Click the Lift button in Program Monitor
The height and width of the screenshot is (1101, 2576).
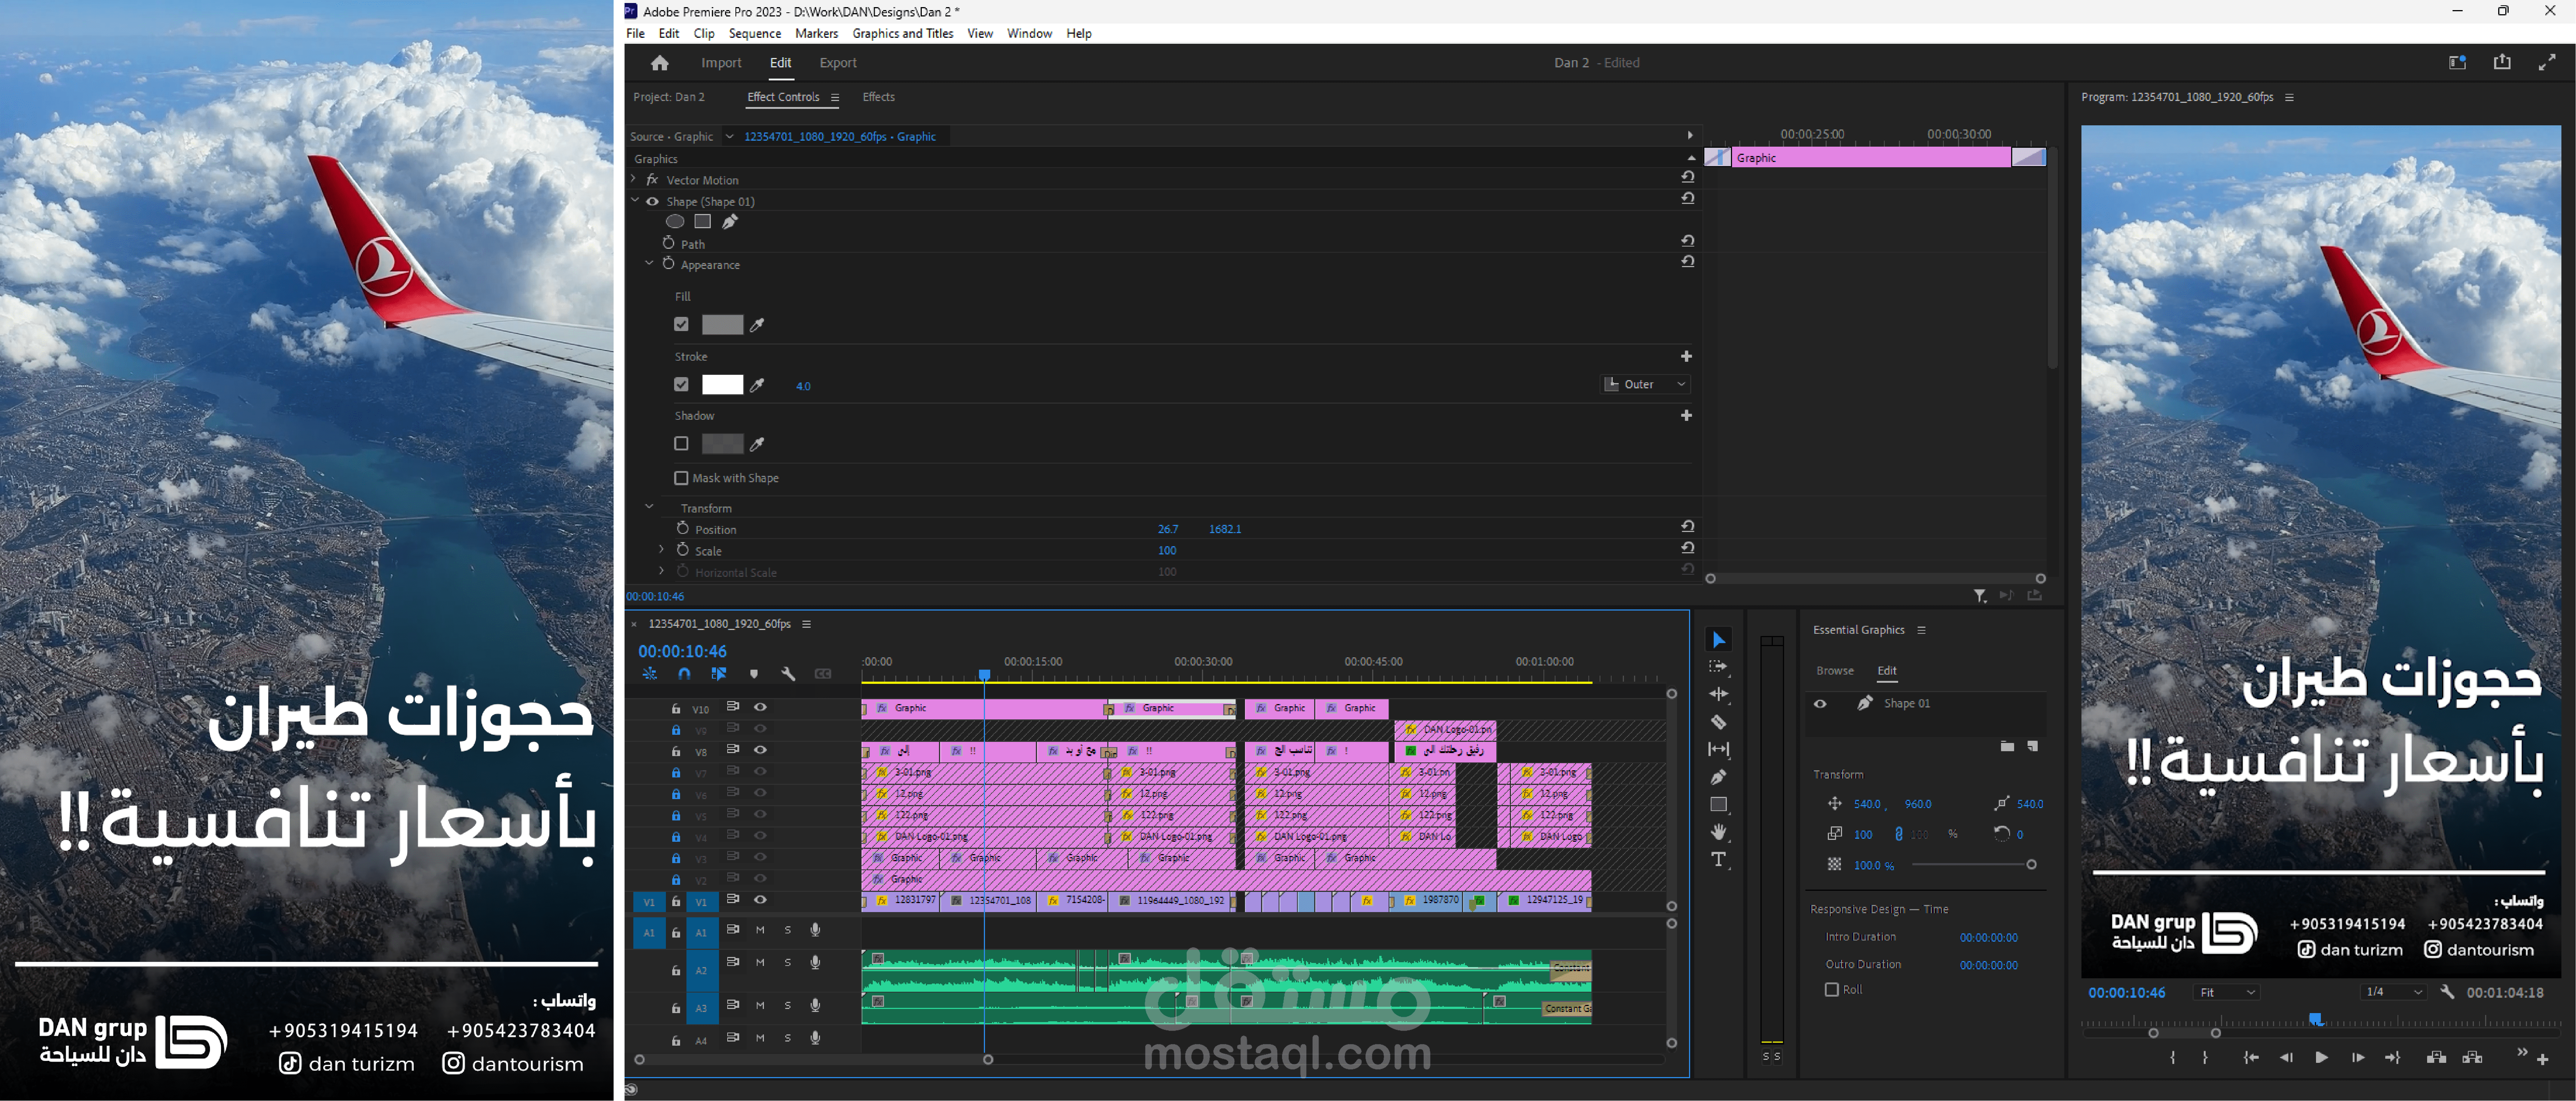click(x=2436, y=1057)
